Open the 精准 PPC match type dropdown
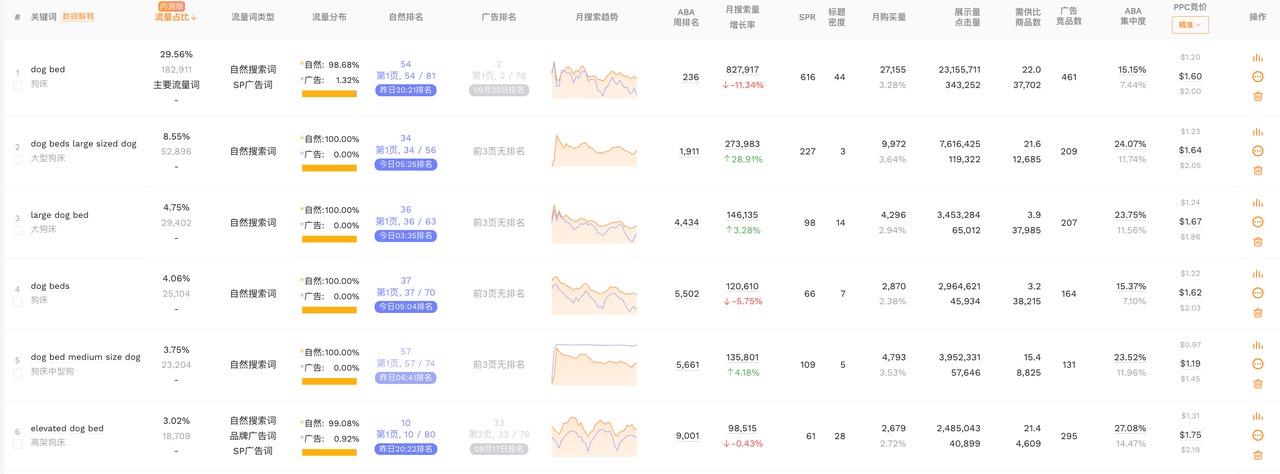Viewport: 1280px width, 474px height. click(x=1190, y=25)
